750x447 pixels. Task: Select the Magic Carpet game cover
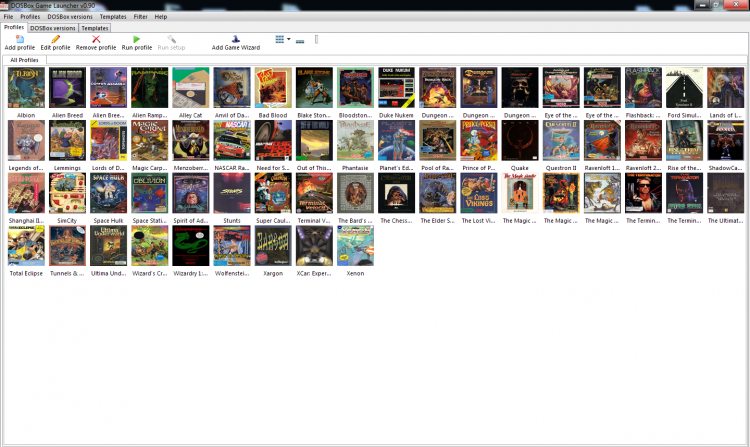click(x=150, y=140)
